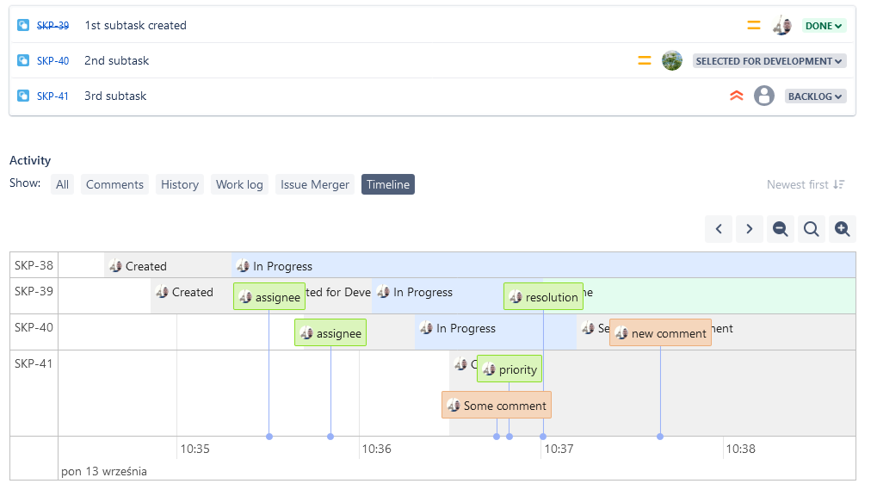Open the Issue Merger activity tab
The height and width of the screenshot is (496, 871).
click(315, 184)
